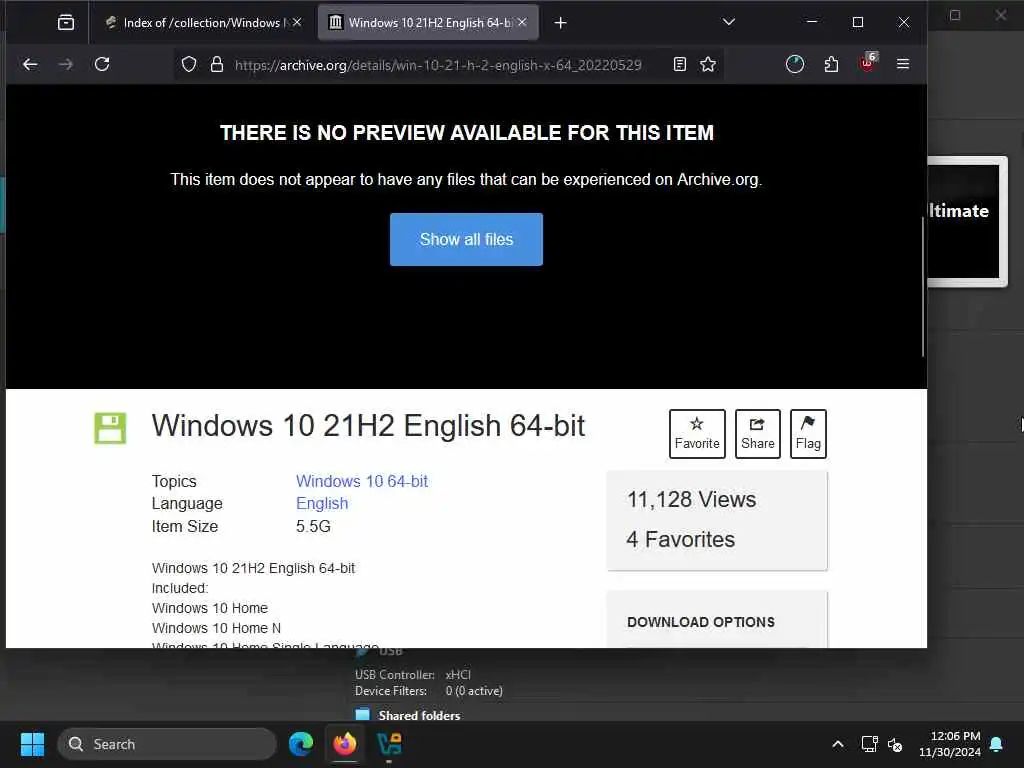Select Shared folders in VirtualBox window
The width and height of the screenshot is (1024, 768).
(419, 716)
